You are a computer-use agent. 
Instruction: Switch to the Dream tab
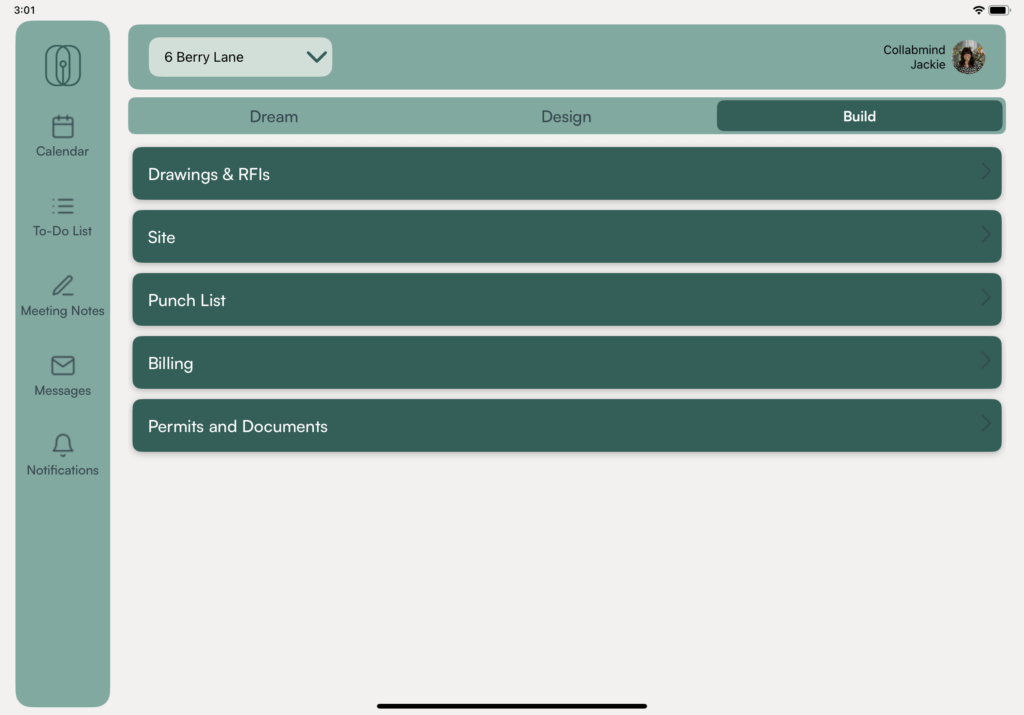(274, 116)
